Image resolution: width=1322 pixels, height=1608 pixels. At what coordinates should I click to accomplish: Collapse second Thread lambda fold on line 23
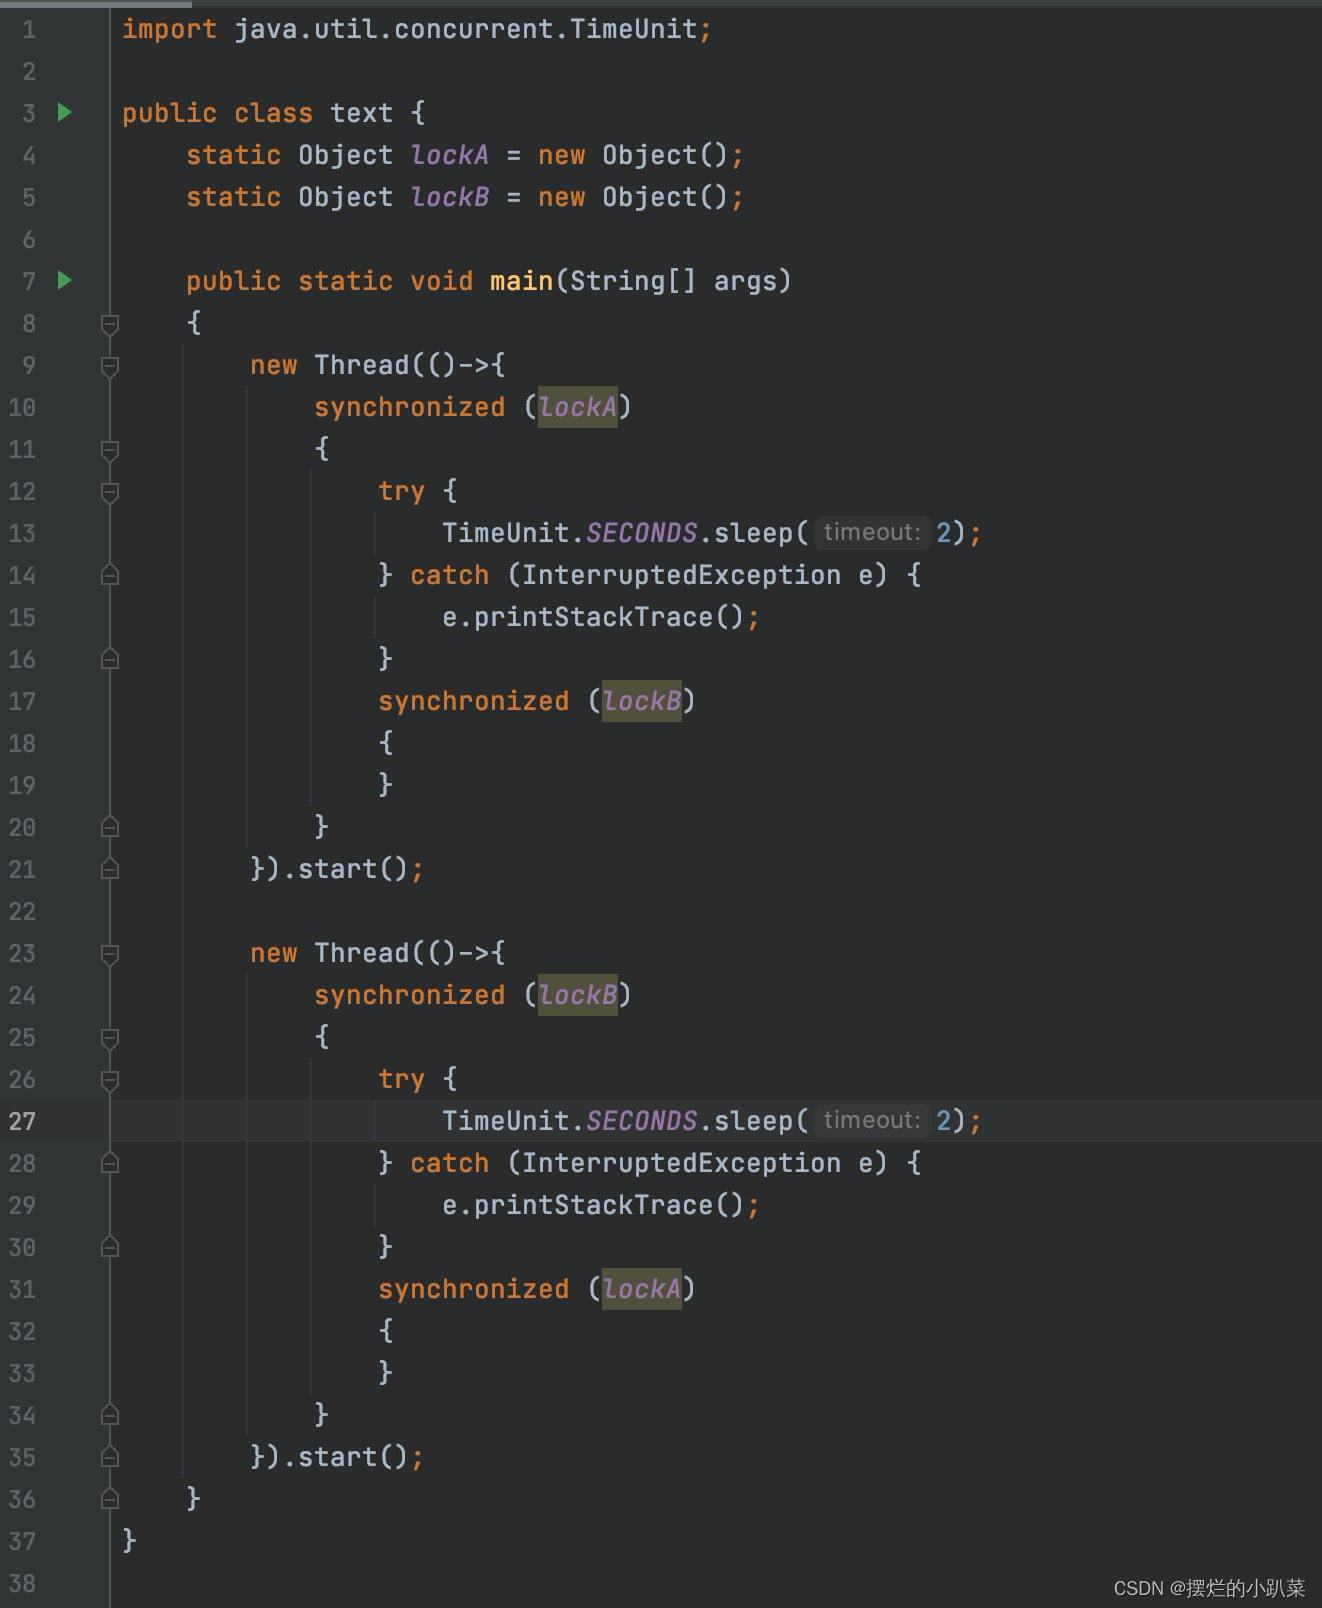[x=110, y=953]
